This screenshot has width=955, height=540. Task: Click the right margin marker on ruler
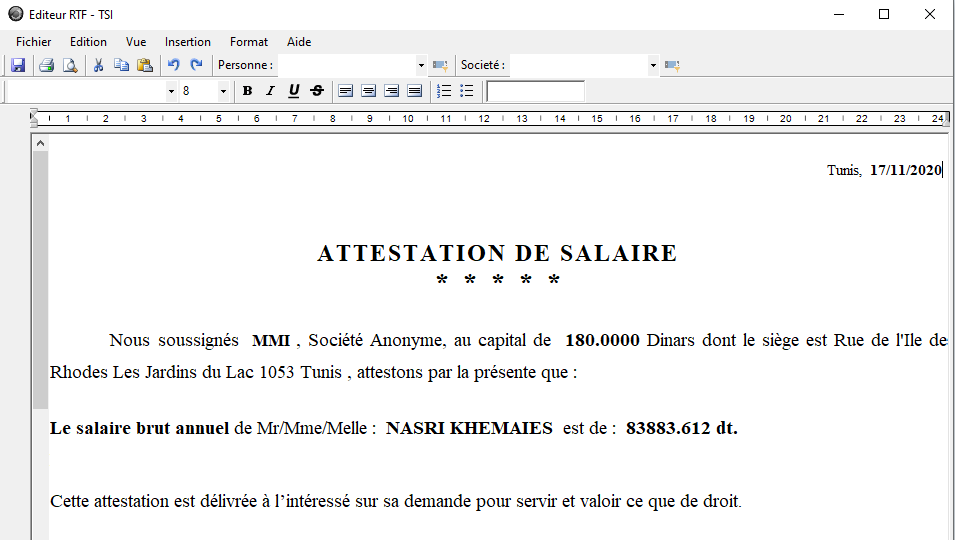point(946,118)
